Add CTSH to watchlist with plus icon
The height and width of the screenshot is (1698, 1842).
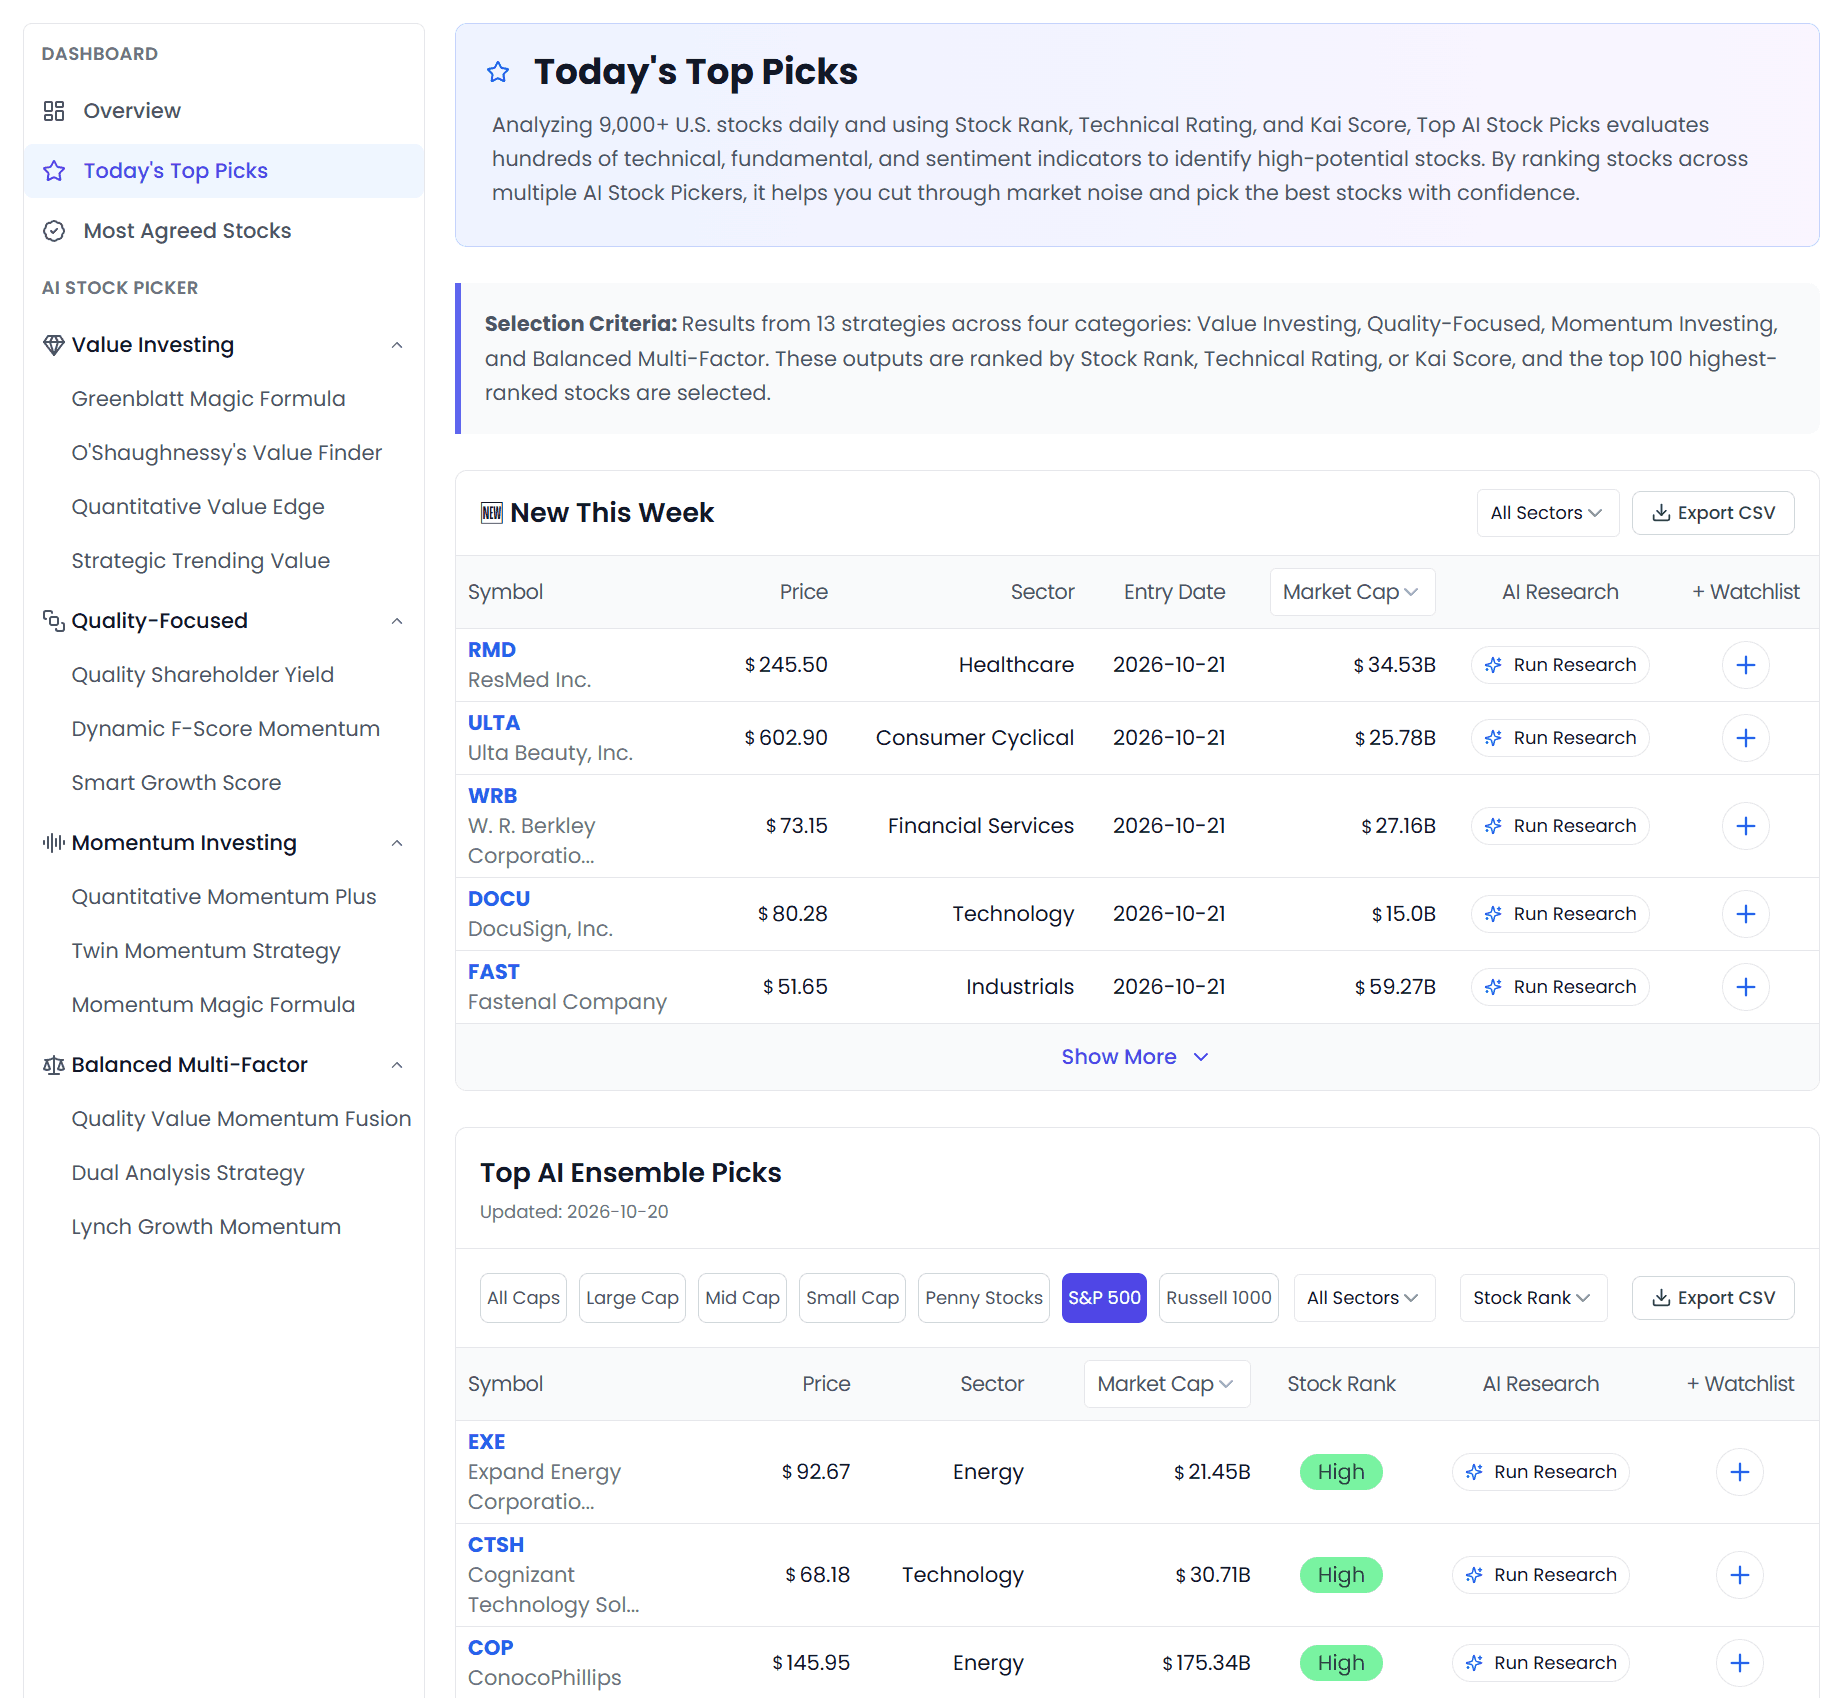[1739, 1575]
